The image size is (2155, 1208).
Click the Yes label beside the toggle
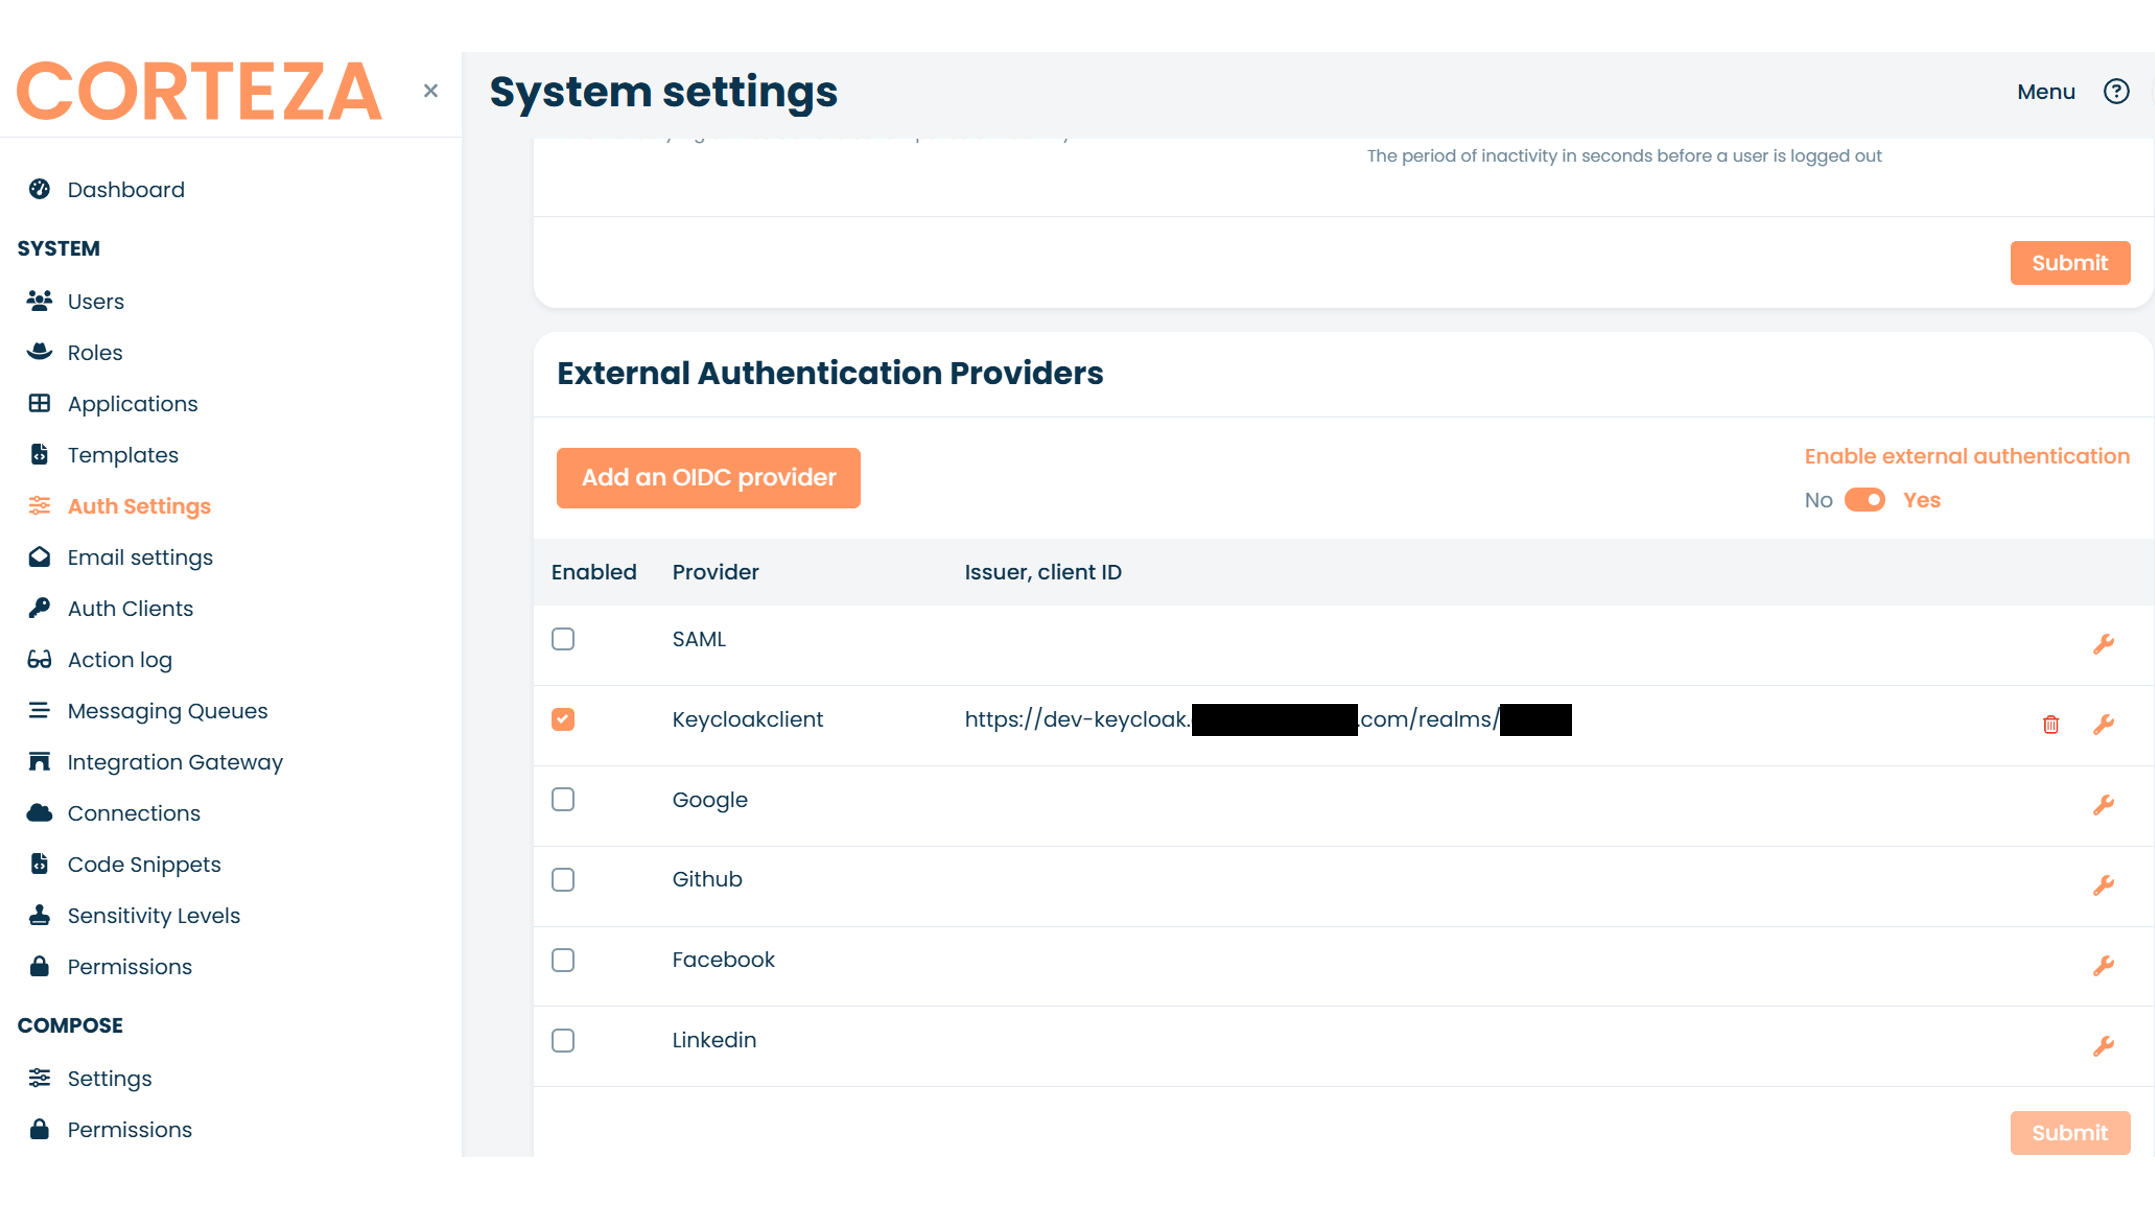1921,500
